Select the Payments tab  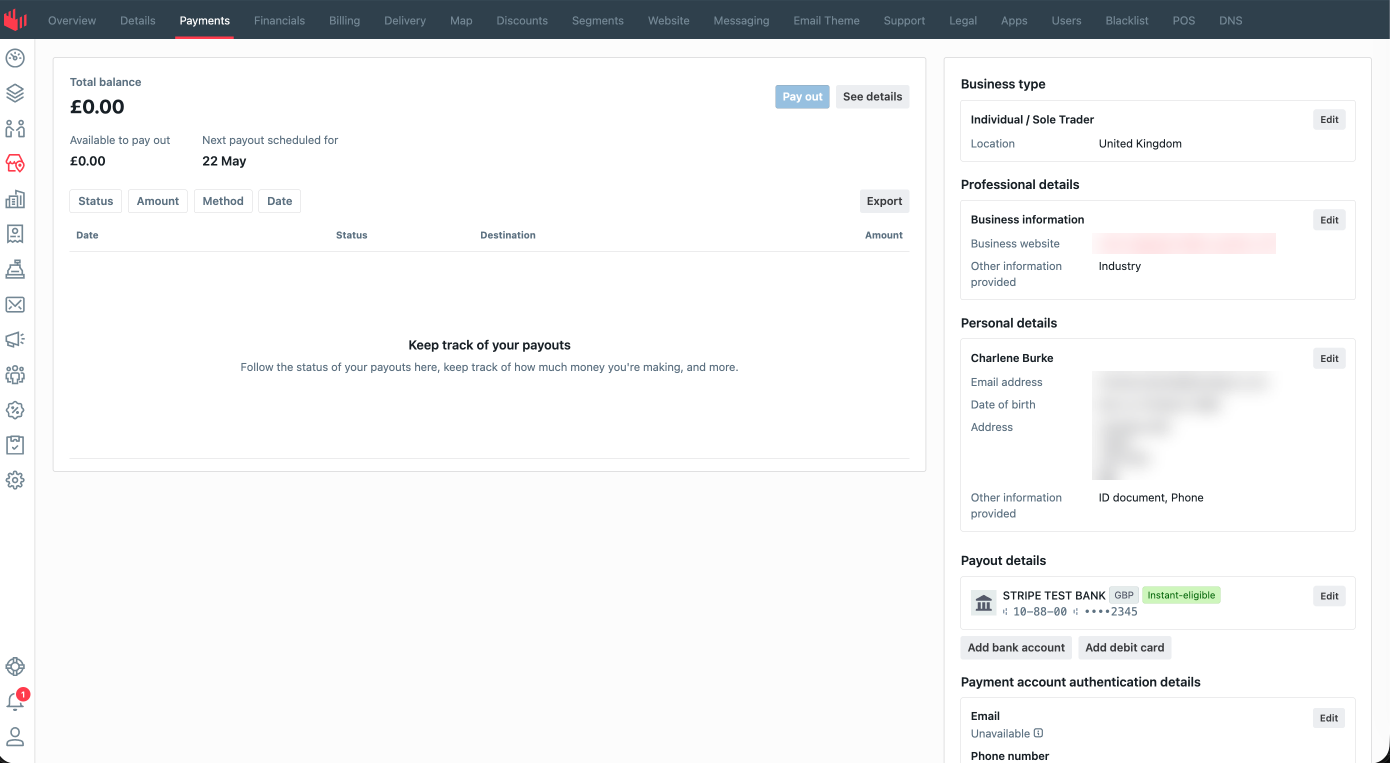point(205,20)
